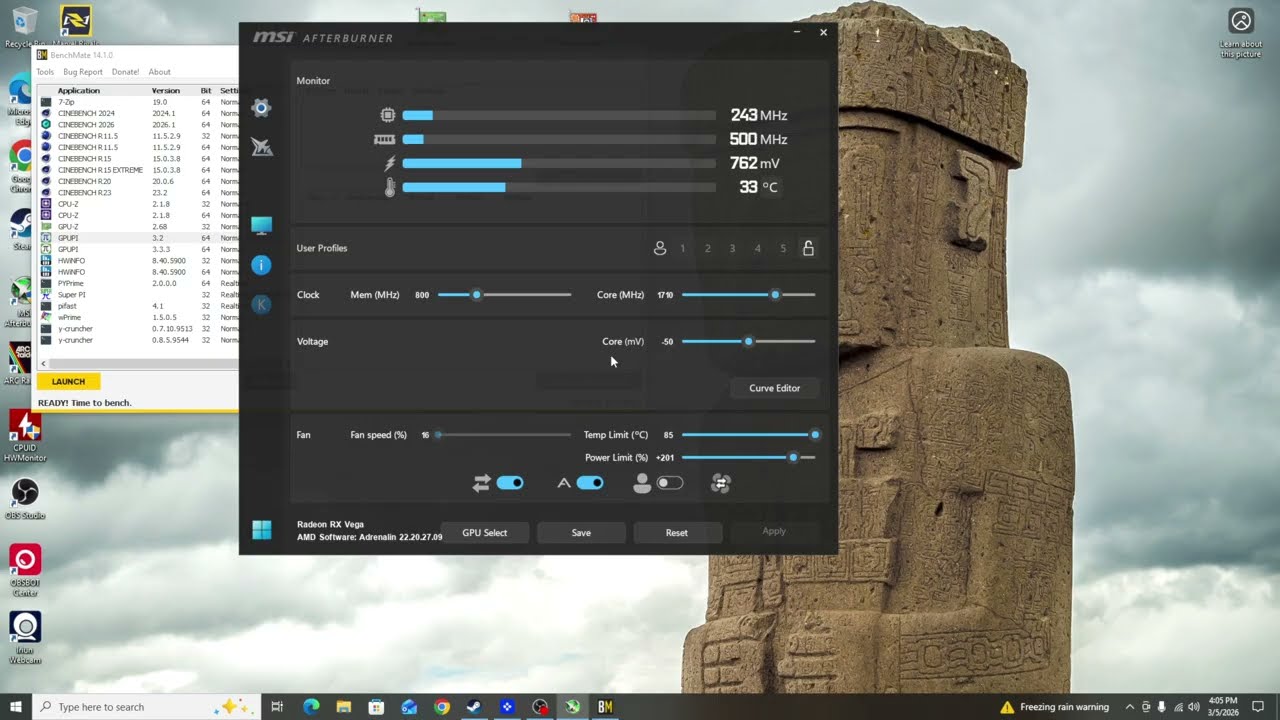Enable the user-defined fan switch
Screen dimensions: 1280x720
click(x=670, y=483)
